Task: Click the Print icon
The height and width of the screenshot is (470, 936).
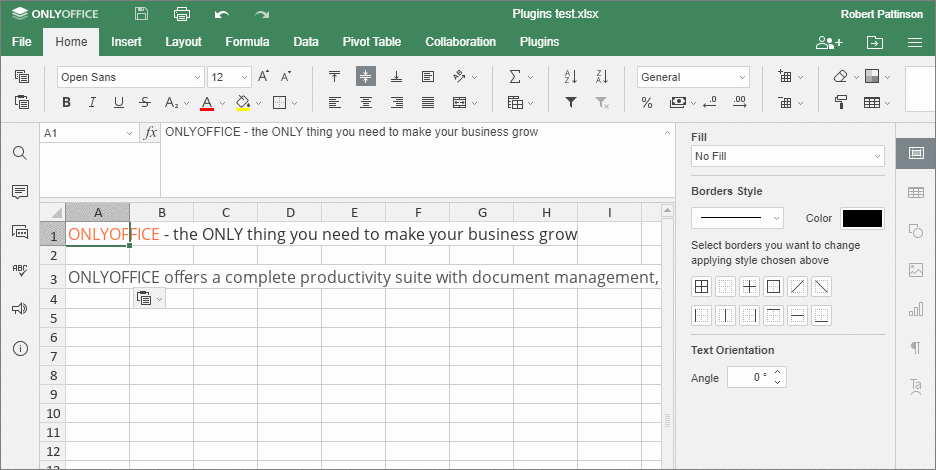Action: coord(181,14)
